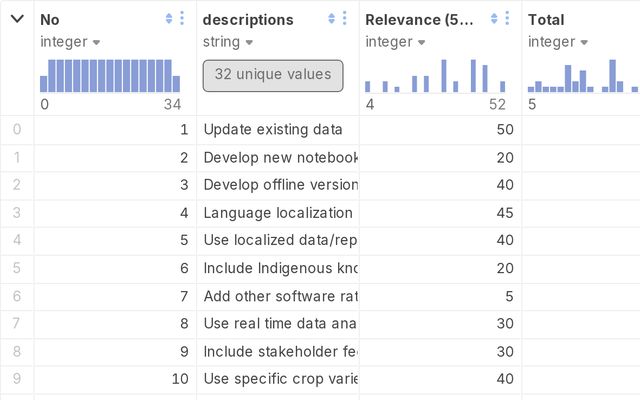This screenshot has width=640, height=400.
Task: Select the 'Include Indigenous' description cell
Action: 280,268
